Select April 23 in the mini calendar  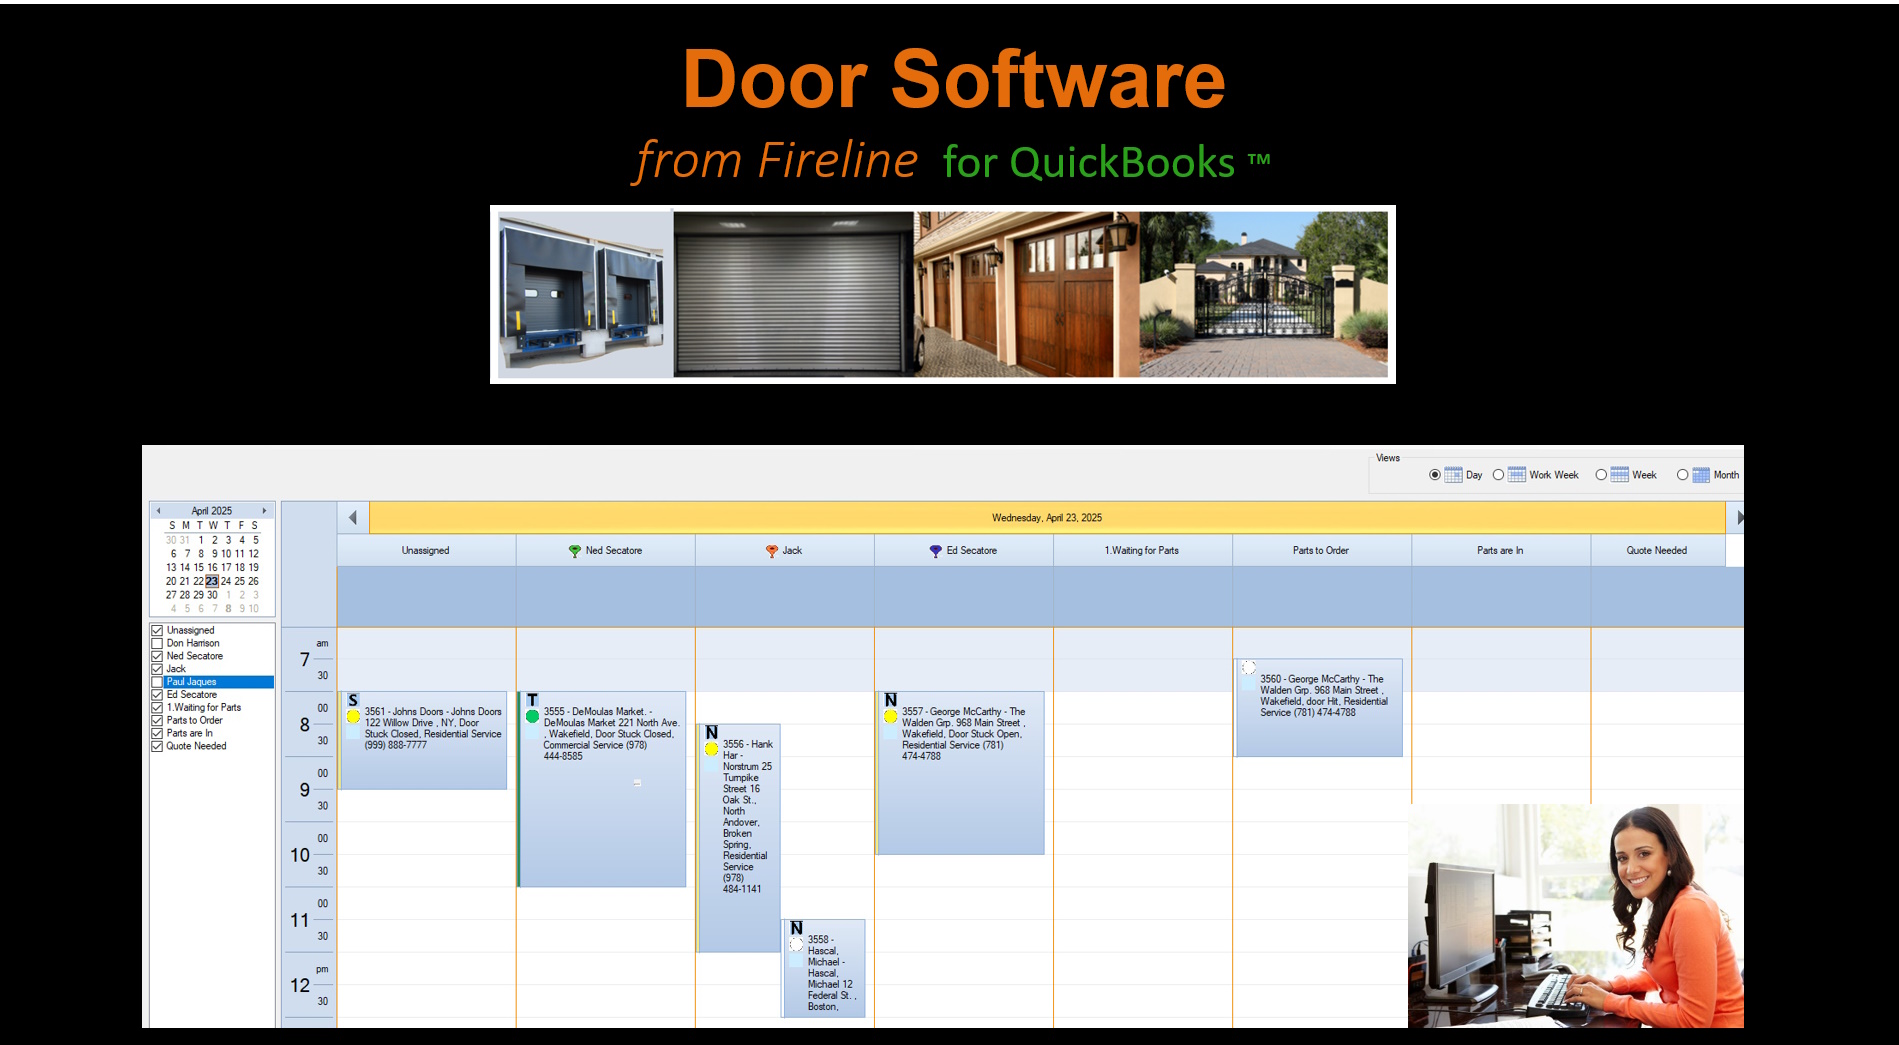212,581
